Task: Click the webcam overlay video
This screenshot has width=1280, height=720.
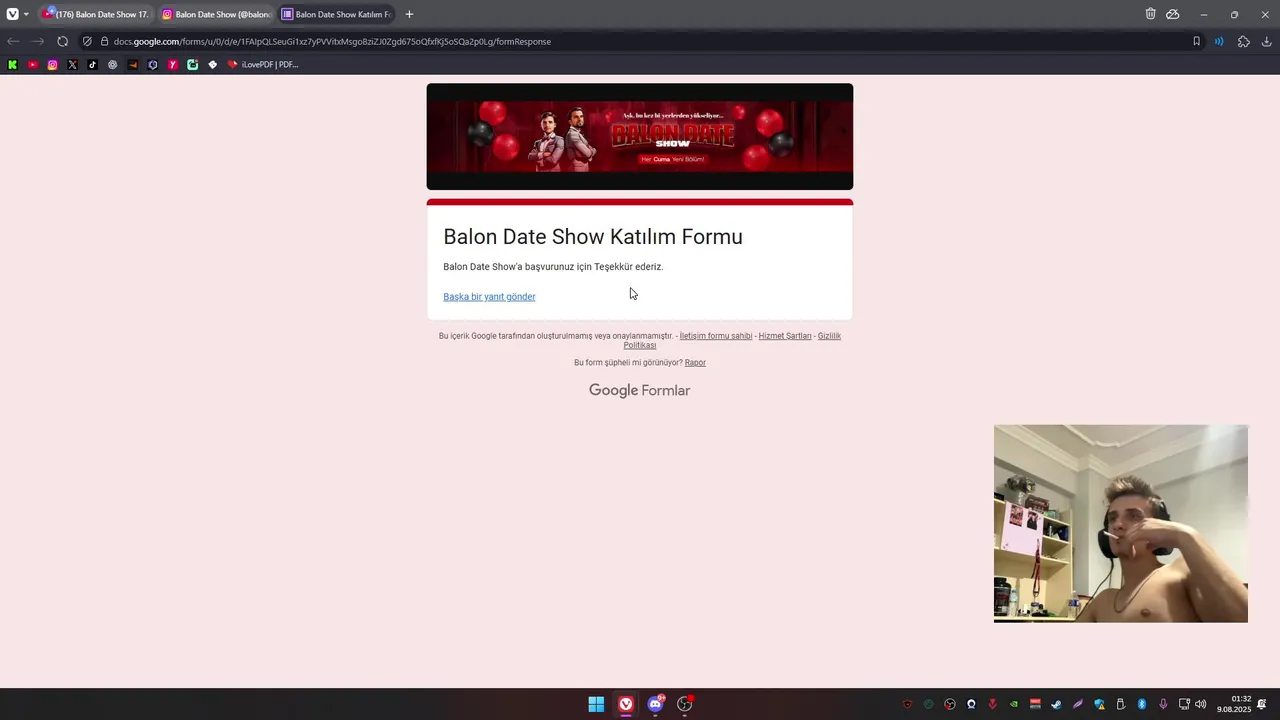Action: [x=1121, y=524]
